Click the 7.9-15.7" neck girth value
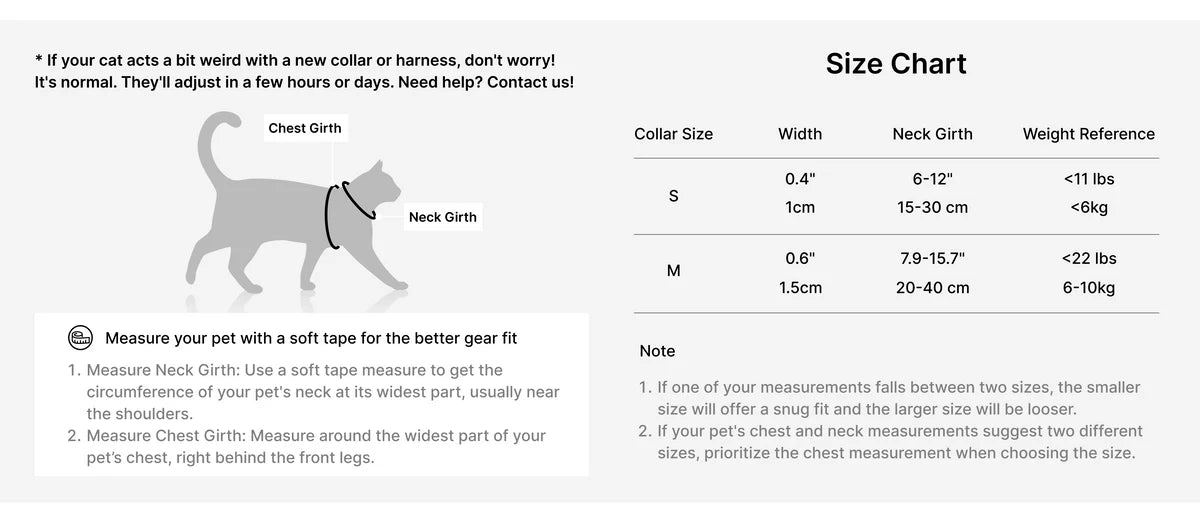 tap(932, 258)
